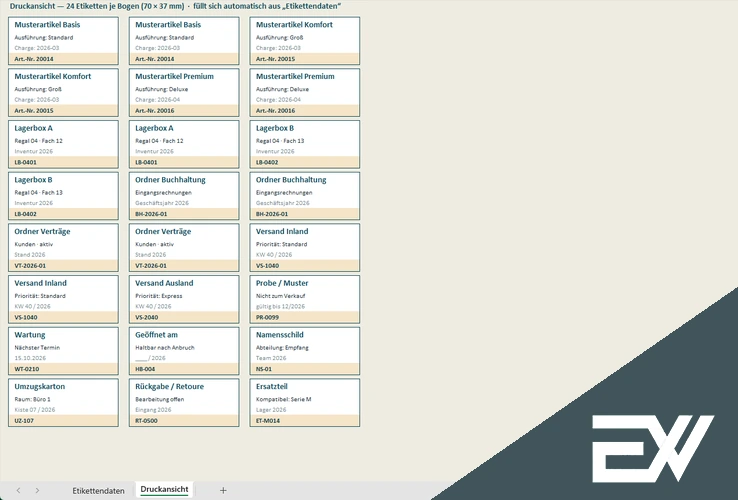The image size is (738, 500).
Task: Select the 15.10.2026 date cell
Action: (30, 358)
